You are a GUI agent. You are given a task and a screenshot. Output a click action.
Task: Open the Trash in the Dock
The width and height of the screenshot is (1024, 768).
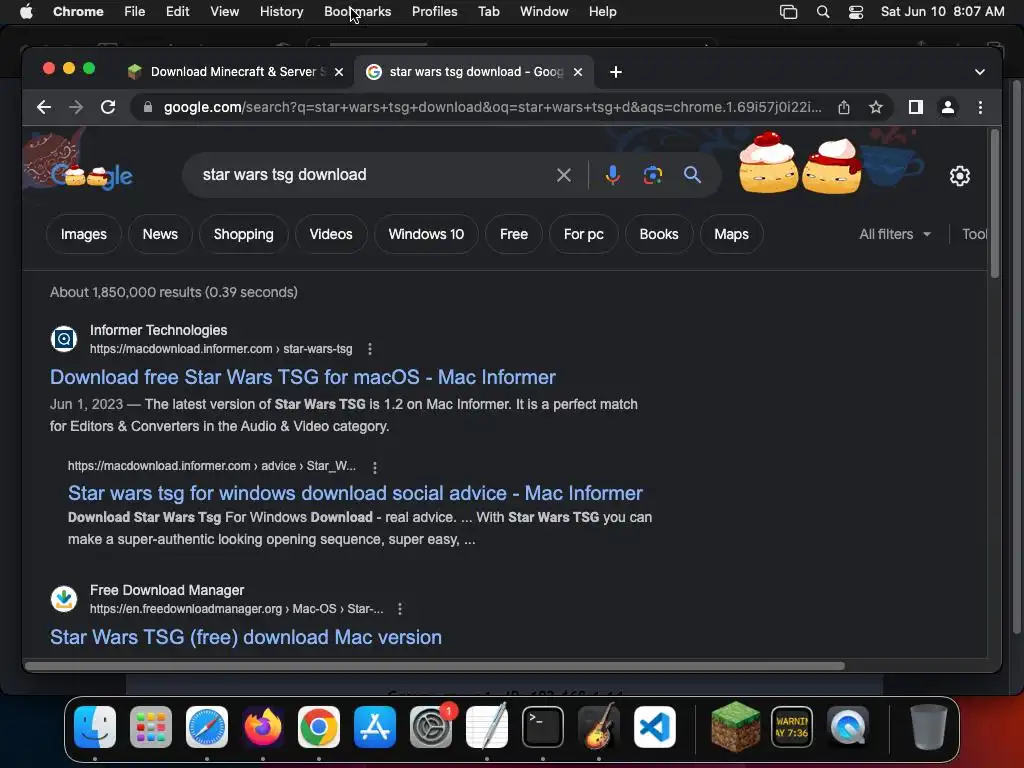click(x=929, y=727)
